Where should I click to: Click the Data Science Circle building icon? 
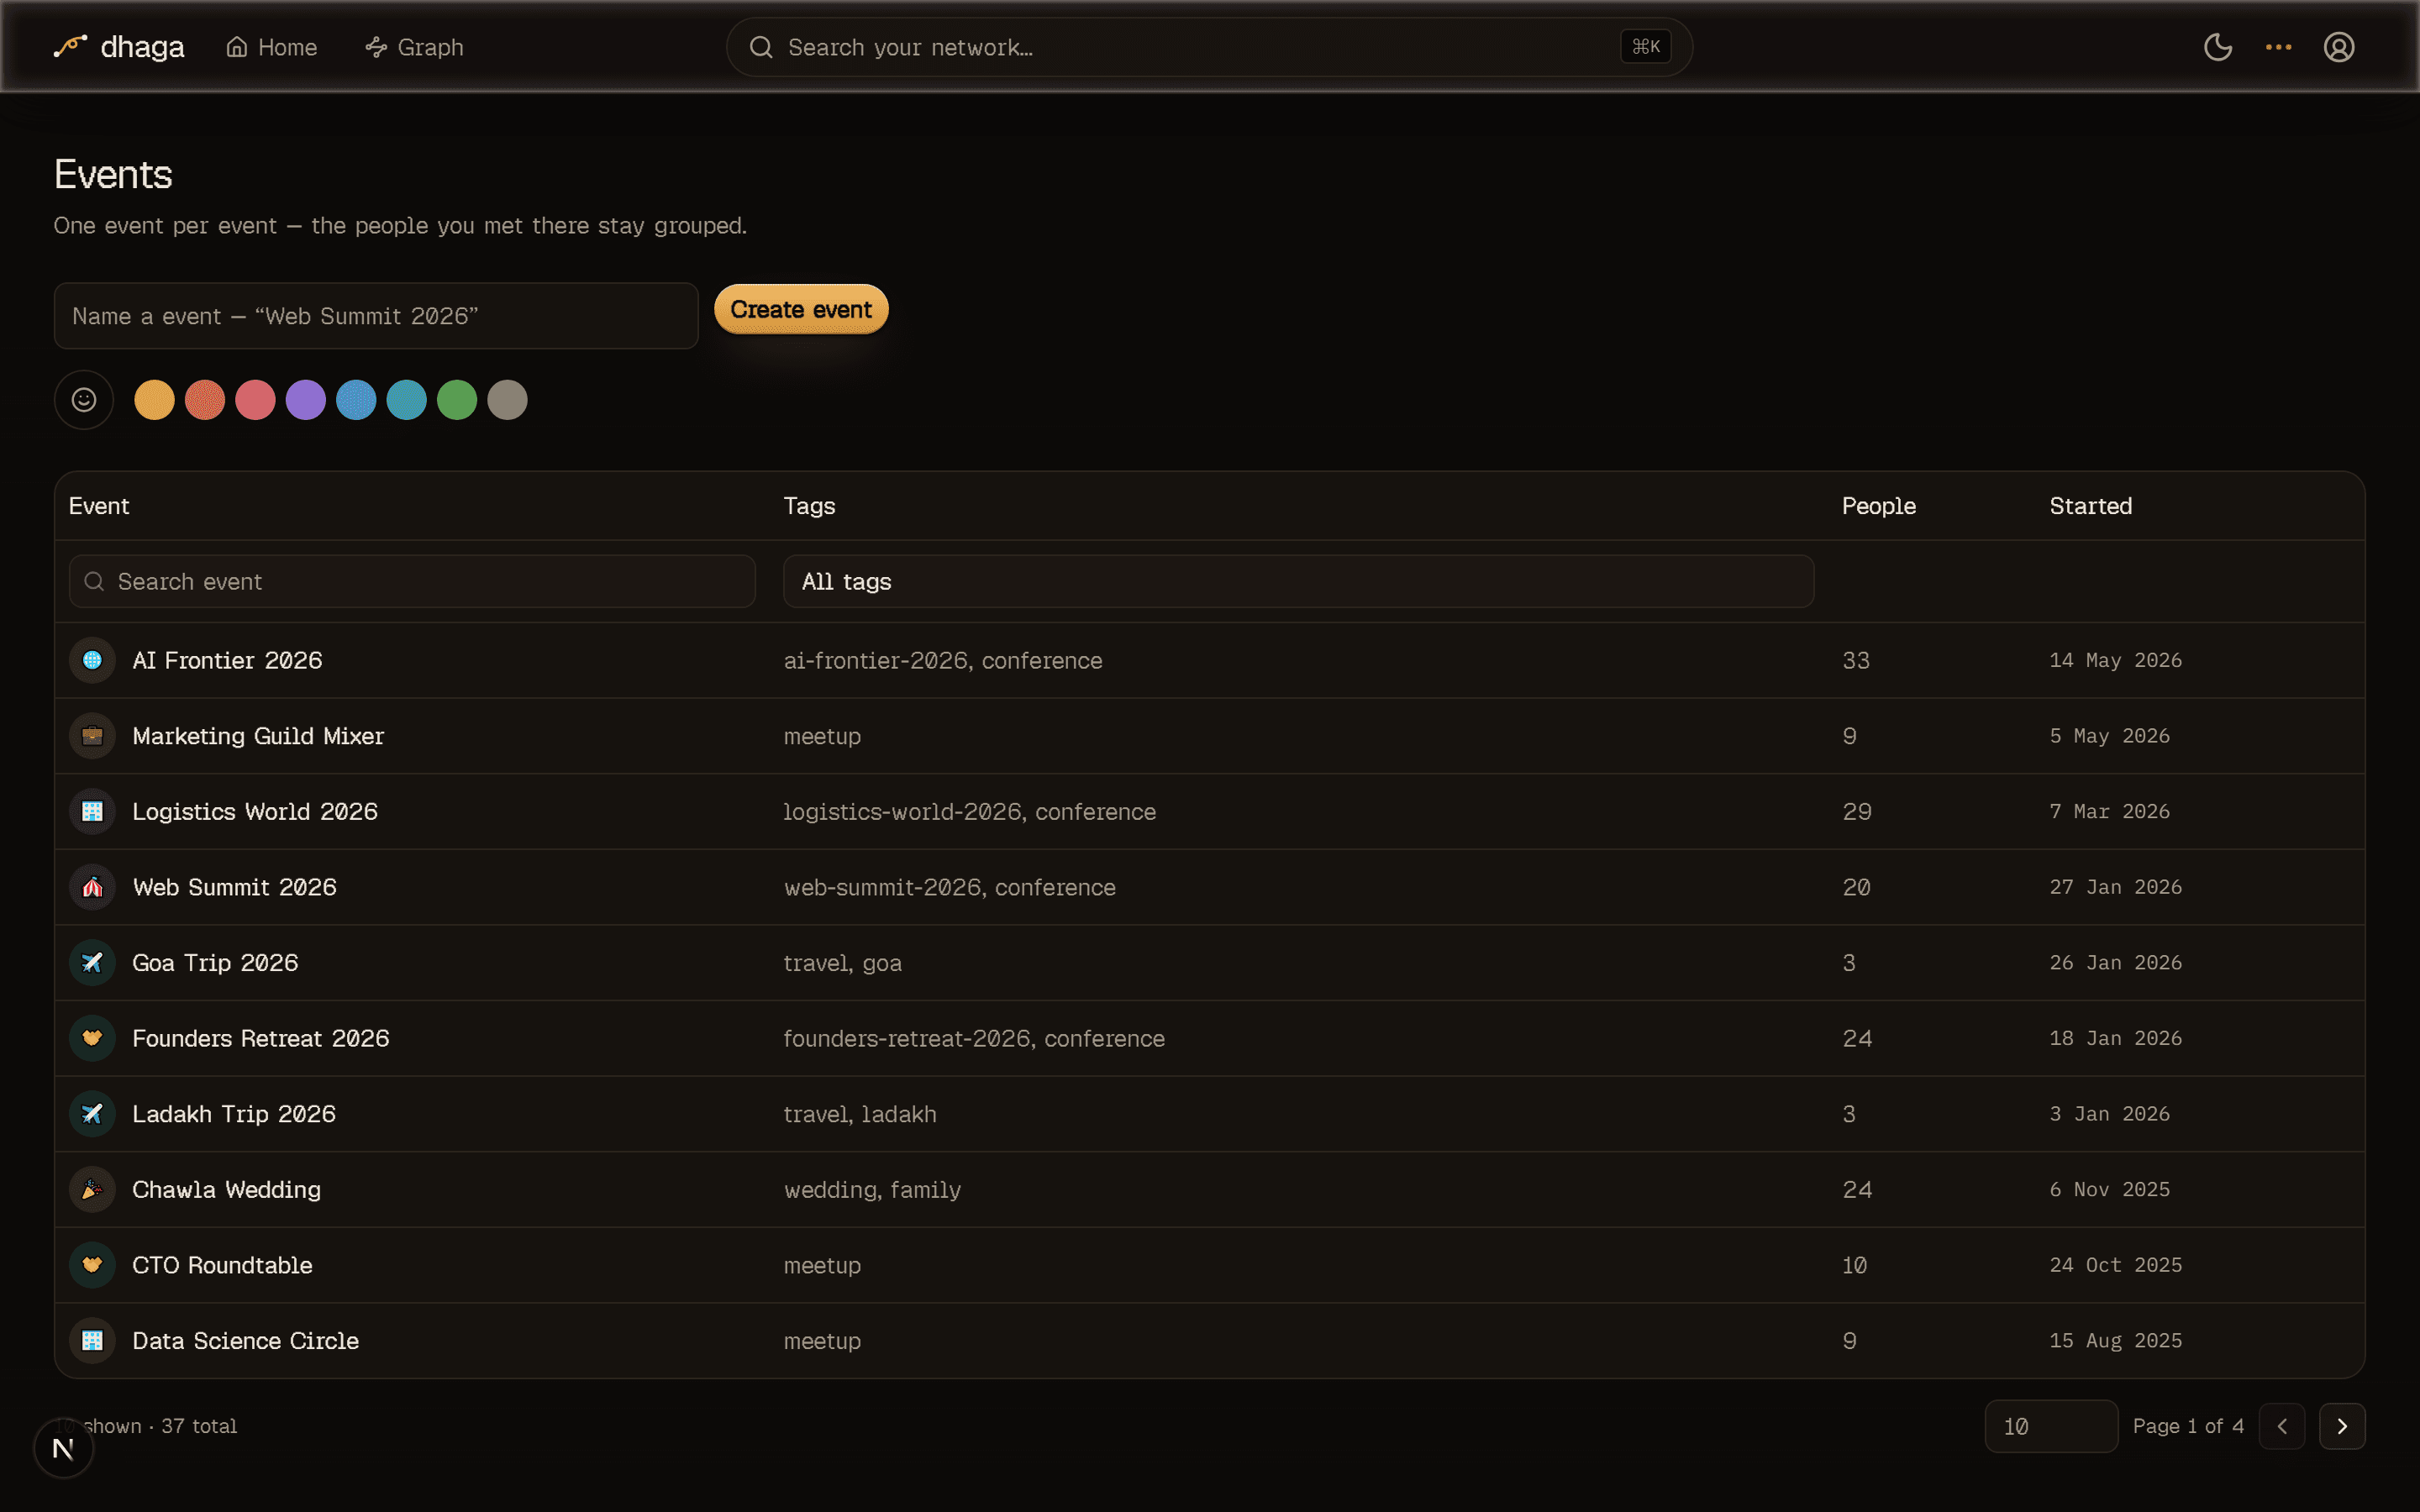click(x=92, y=1341)
